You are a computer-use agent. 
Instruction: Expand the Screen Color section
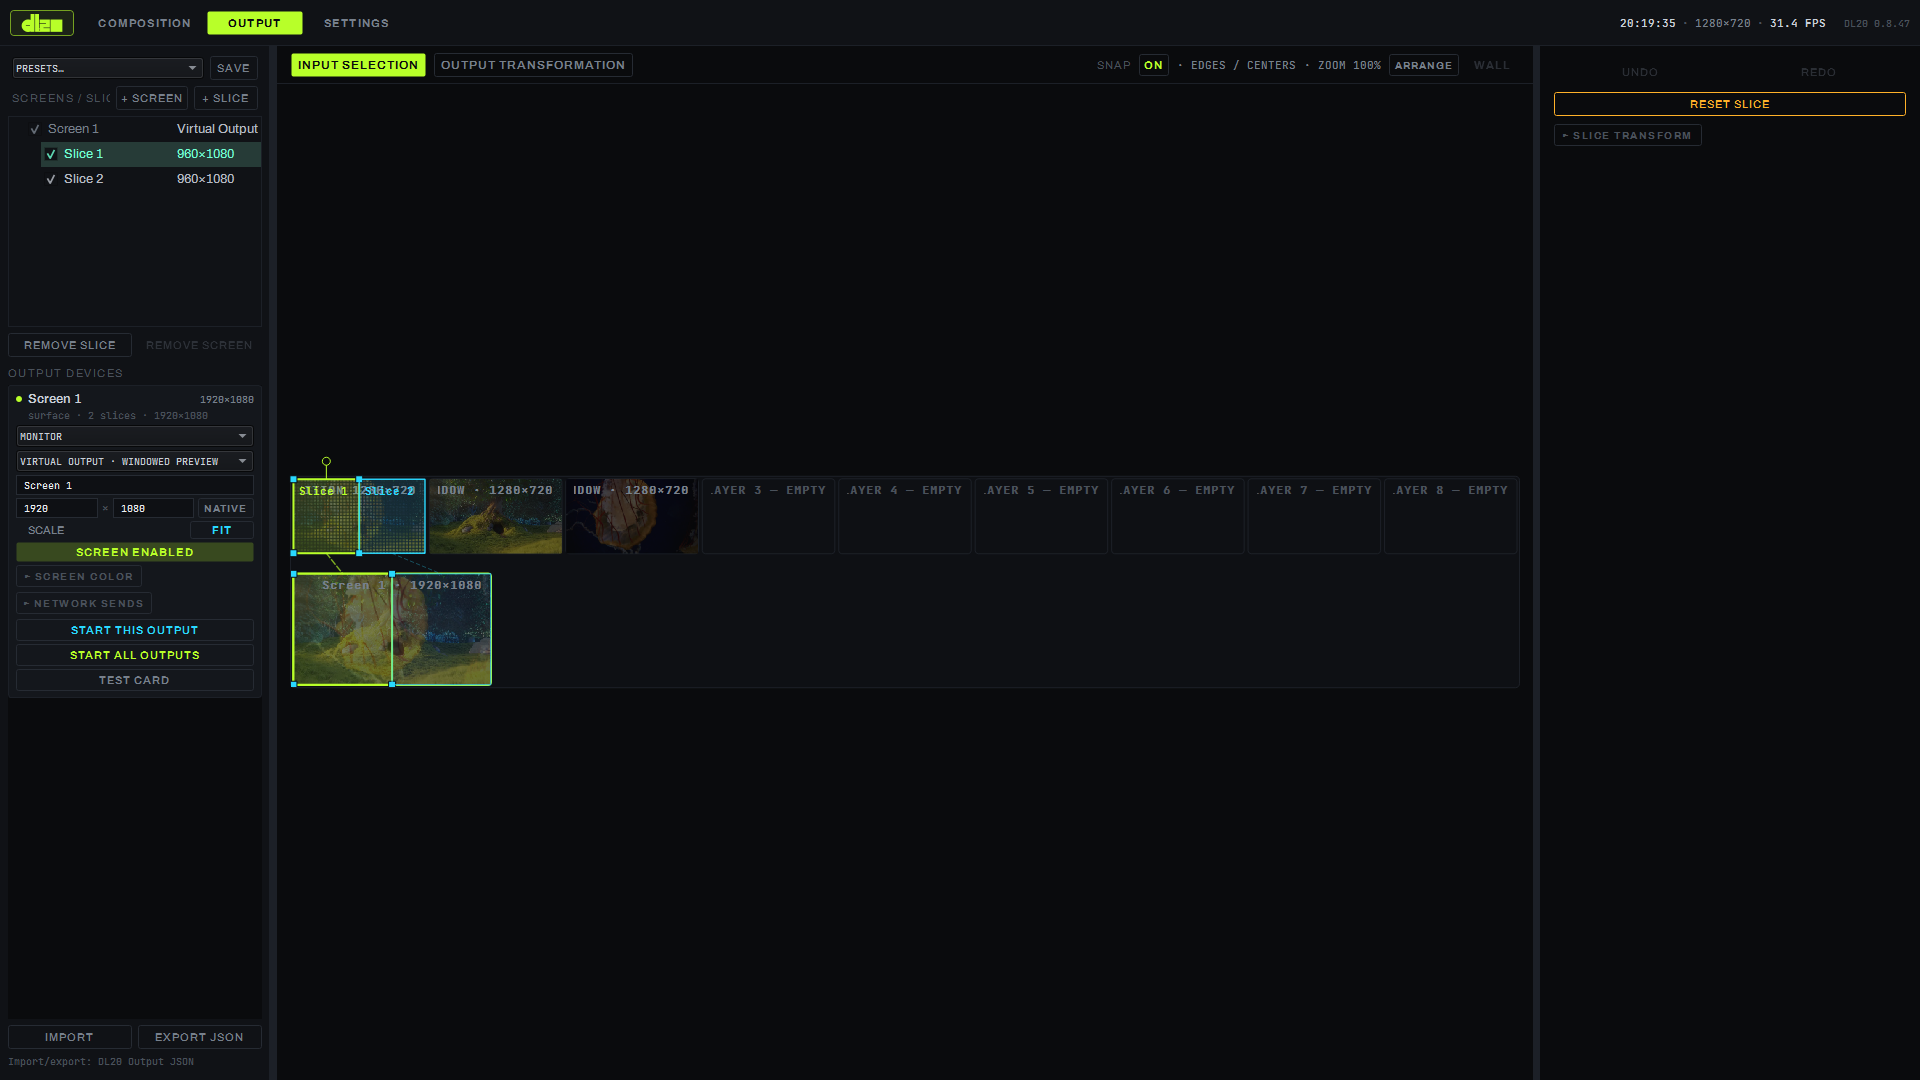[79, 576]
